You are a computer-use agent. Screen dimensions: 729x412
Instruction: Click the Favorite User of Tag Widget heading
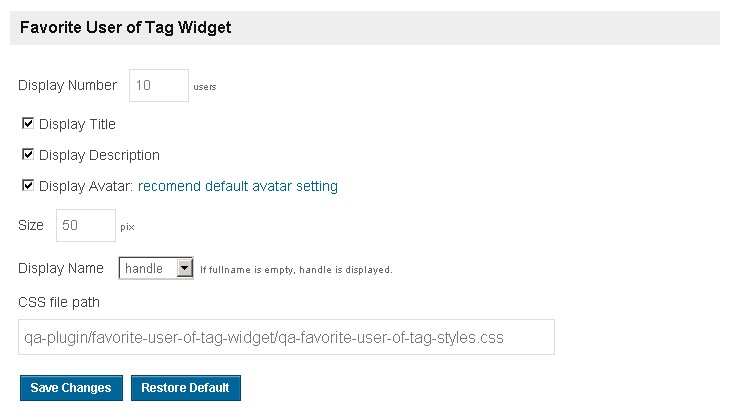[125, 28]
